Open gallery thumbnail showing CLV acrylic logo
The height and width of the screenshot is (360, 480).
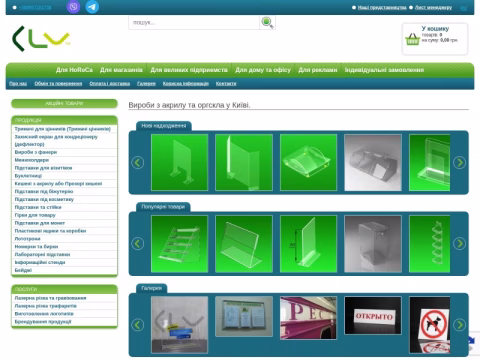coord(179,325)
